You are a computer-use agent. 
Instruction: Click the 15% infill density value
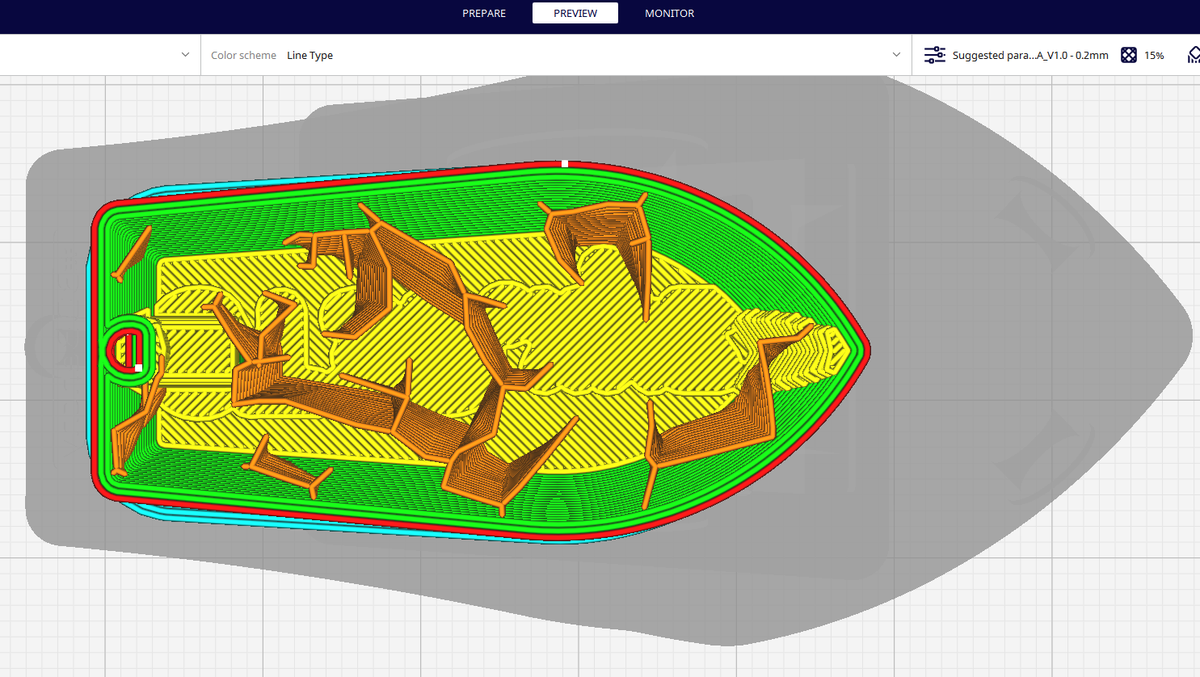1155,55
